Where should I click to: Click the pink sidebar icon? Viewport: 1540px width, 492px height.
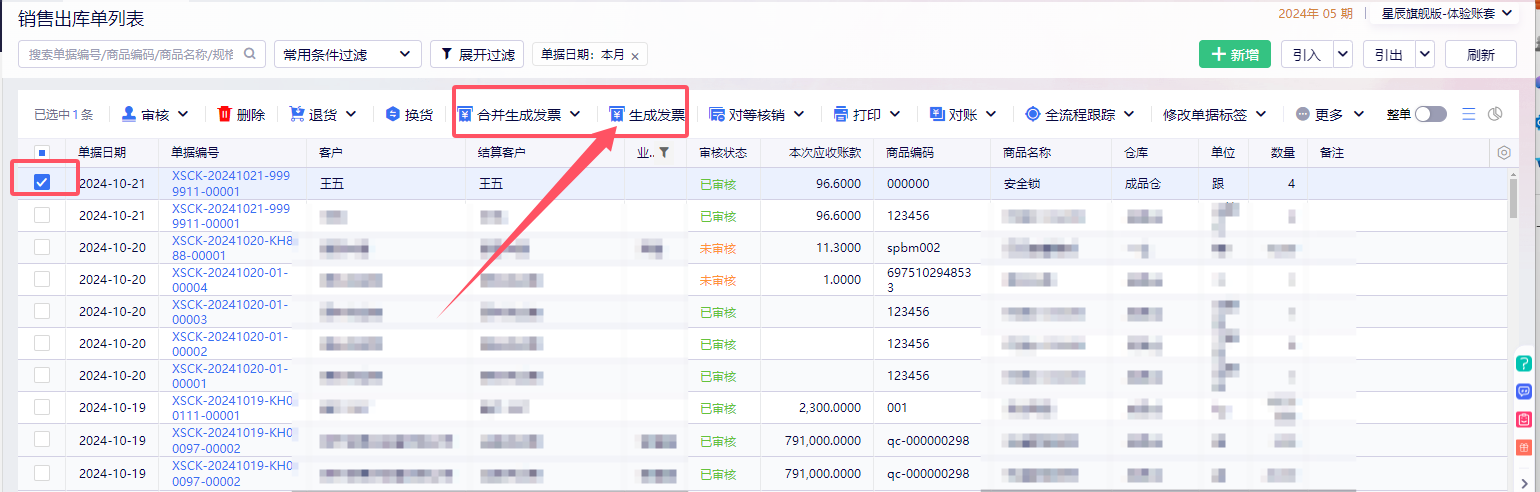1524,419
